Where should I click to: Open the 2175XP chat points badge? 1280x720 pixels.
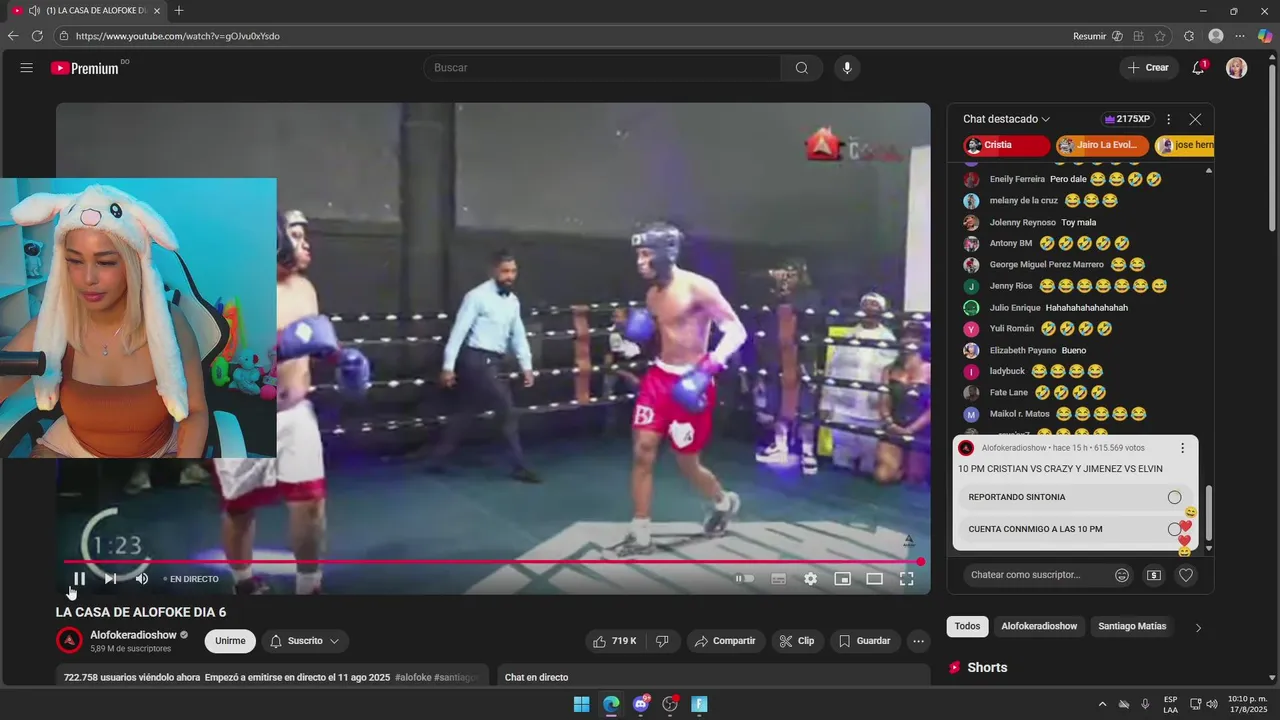1127,119
